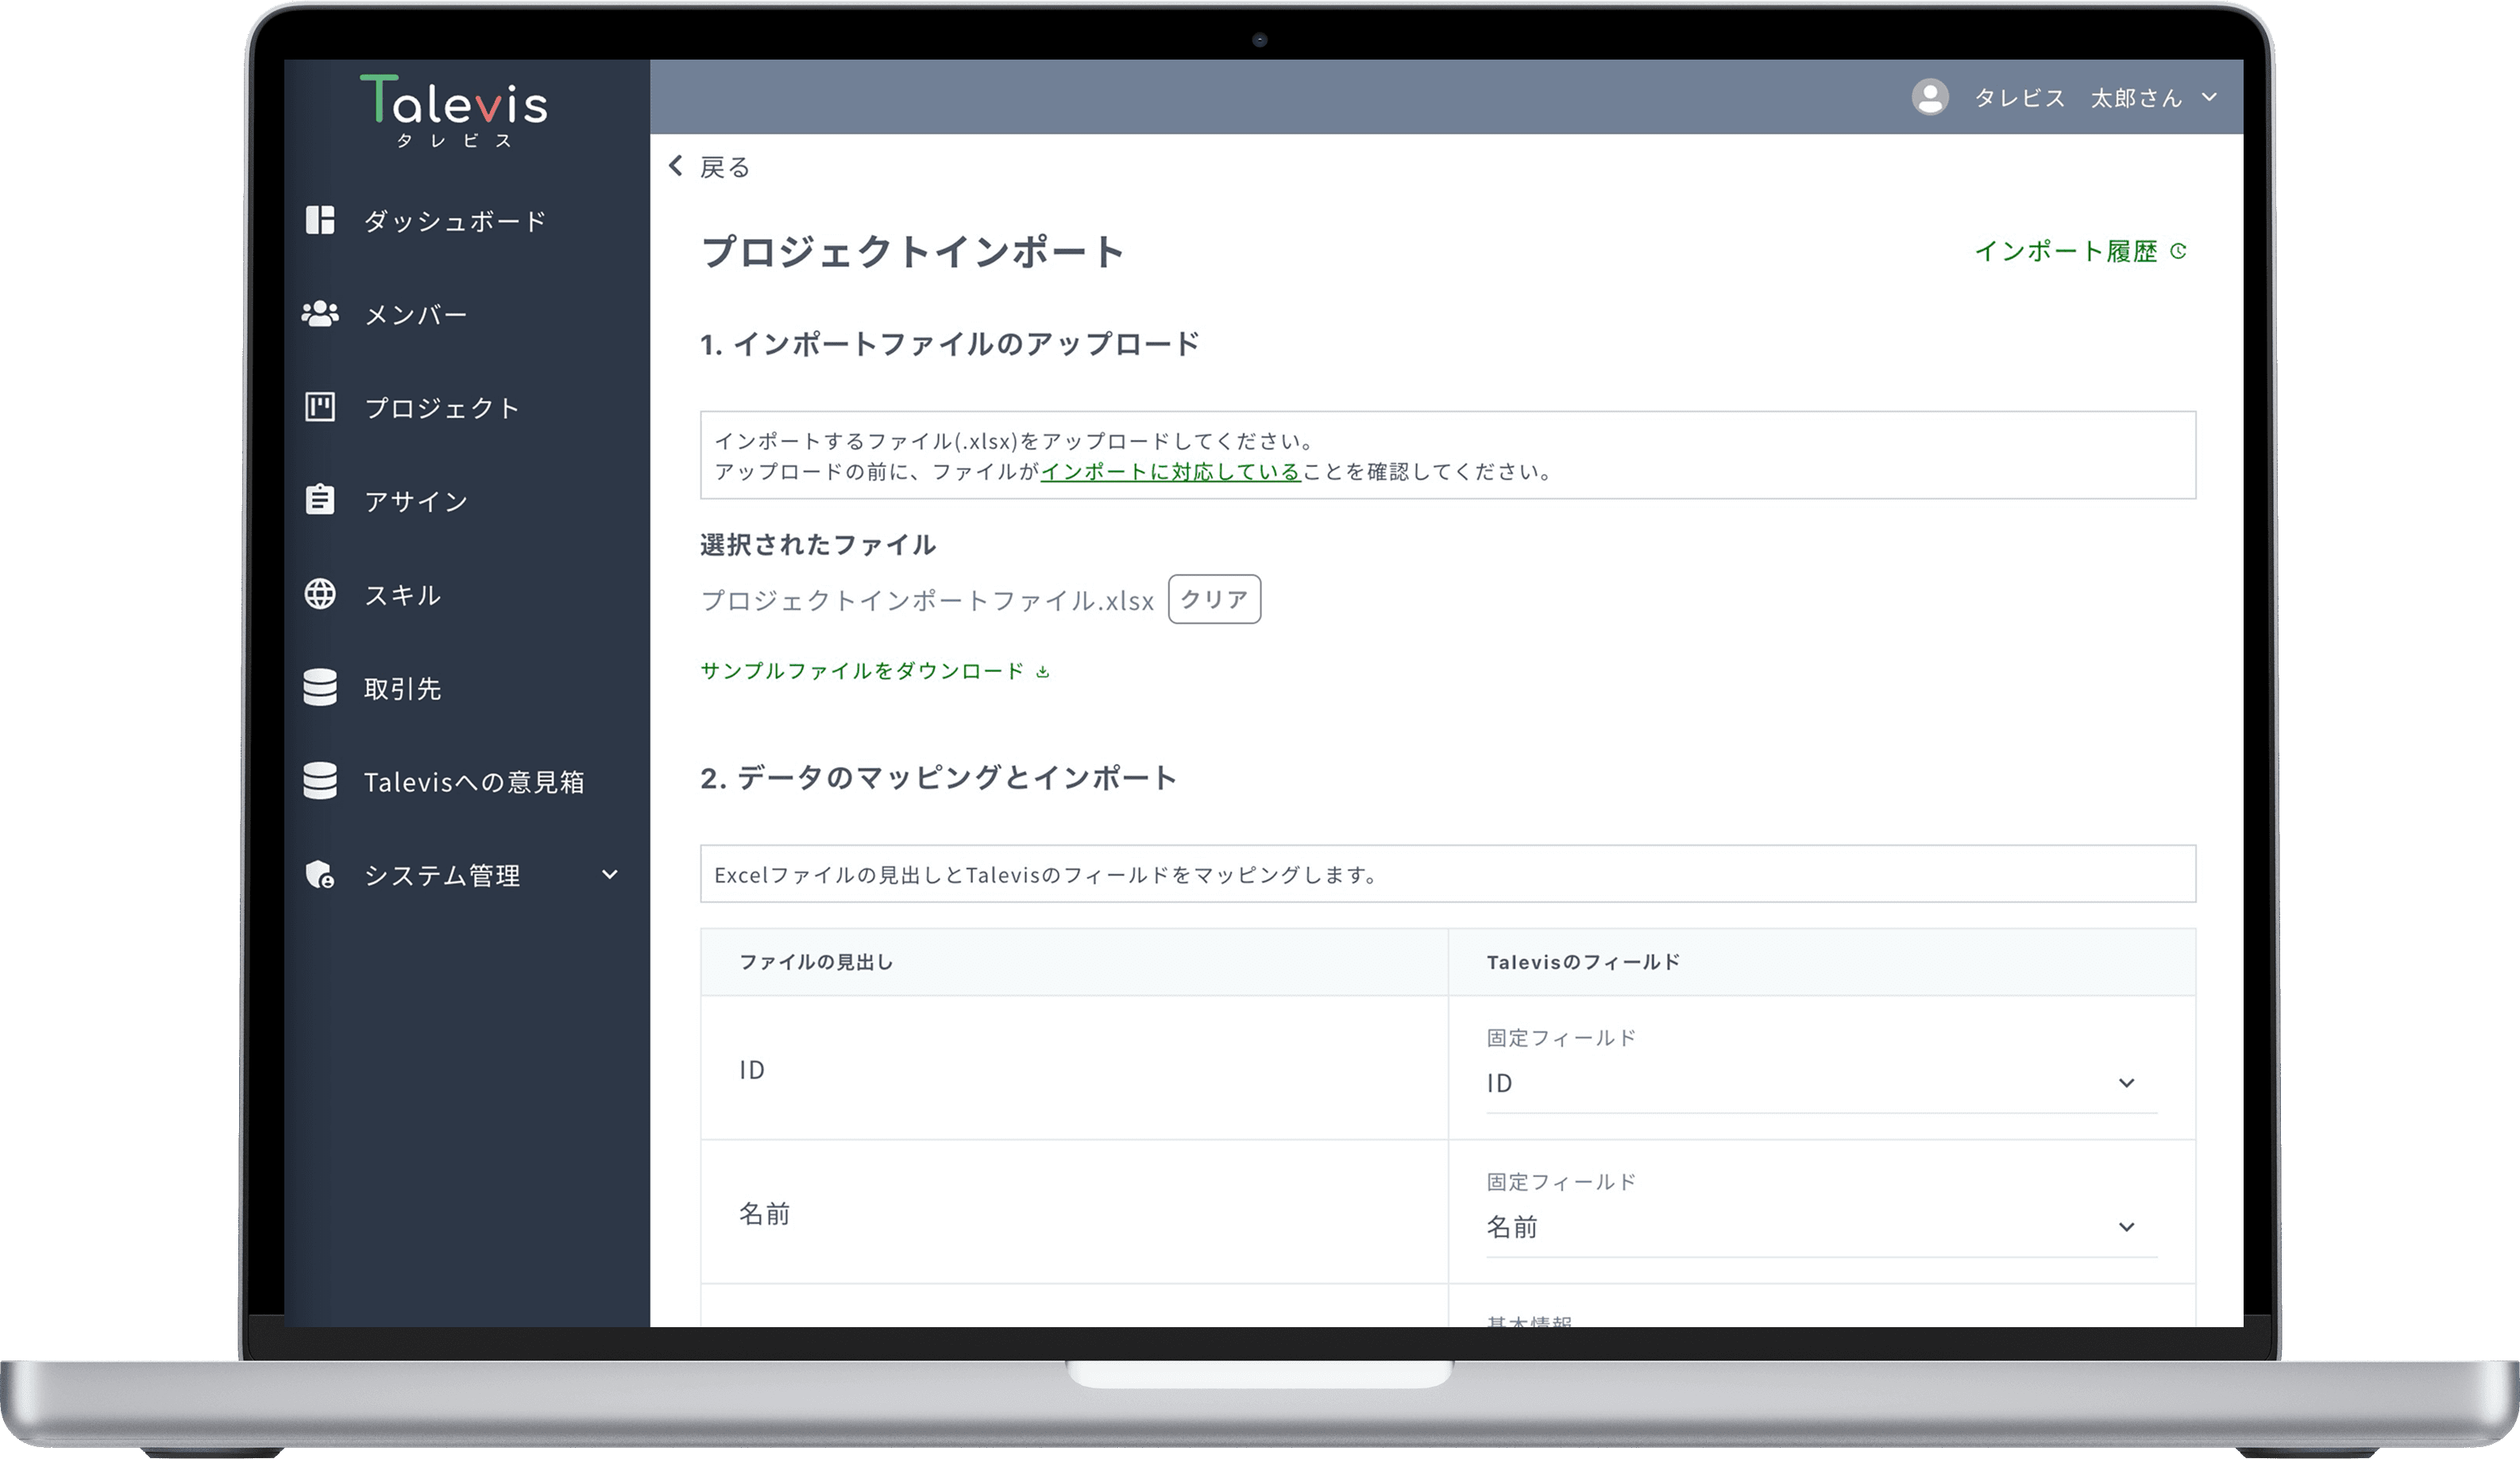Go back with 戻る link

coord(725,167)
